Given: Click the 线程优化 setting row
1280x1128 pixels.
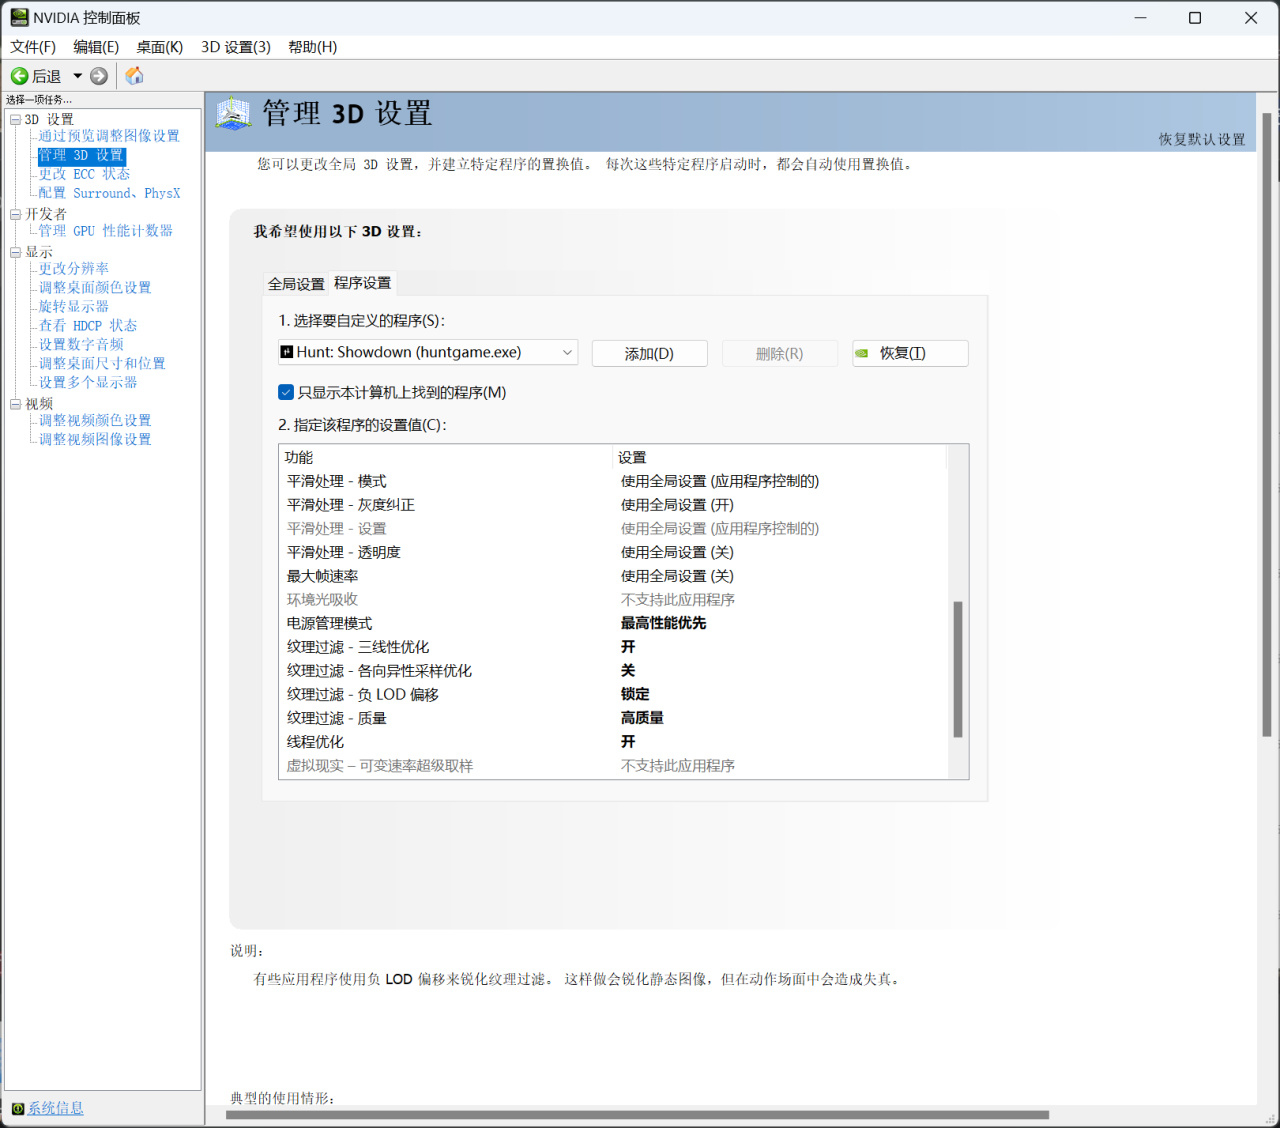Looking at the screenshot, I should tap(613, 742).
